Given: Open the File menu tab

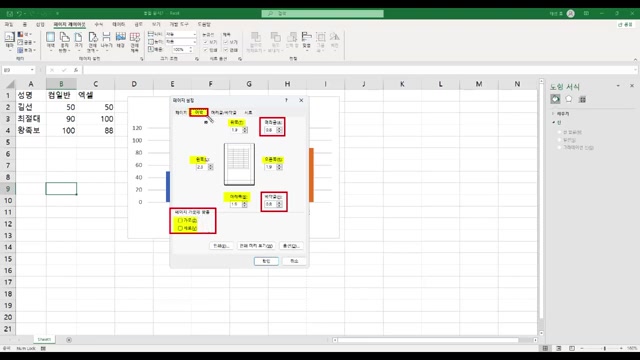Looking at the screenshot, I should [9, 24].
